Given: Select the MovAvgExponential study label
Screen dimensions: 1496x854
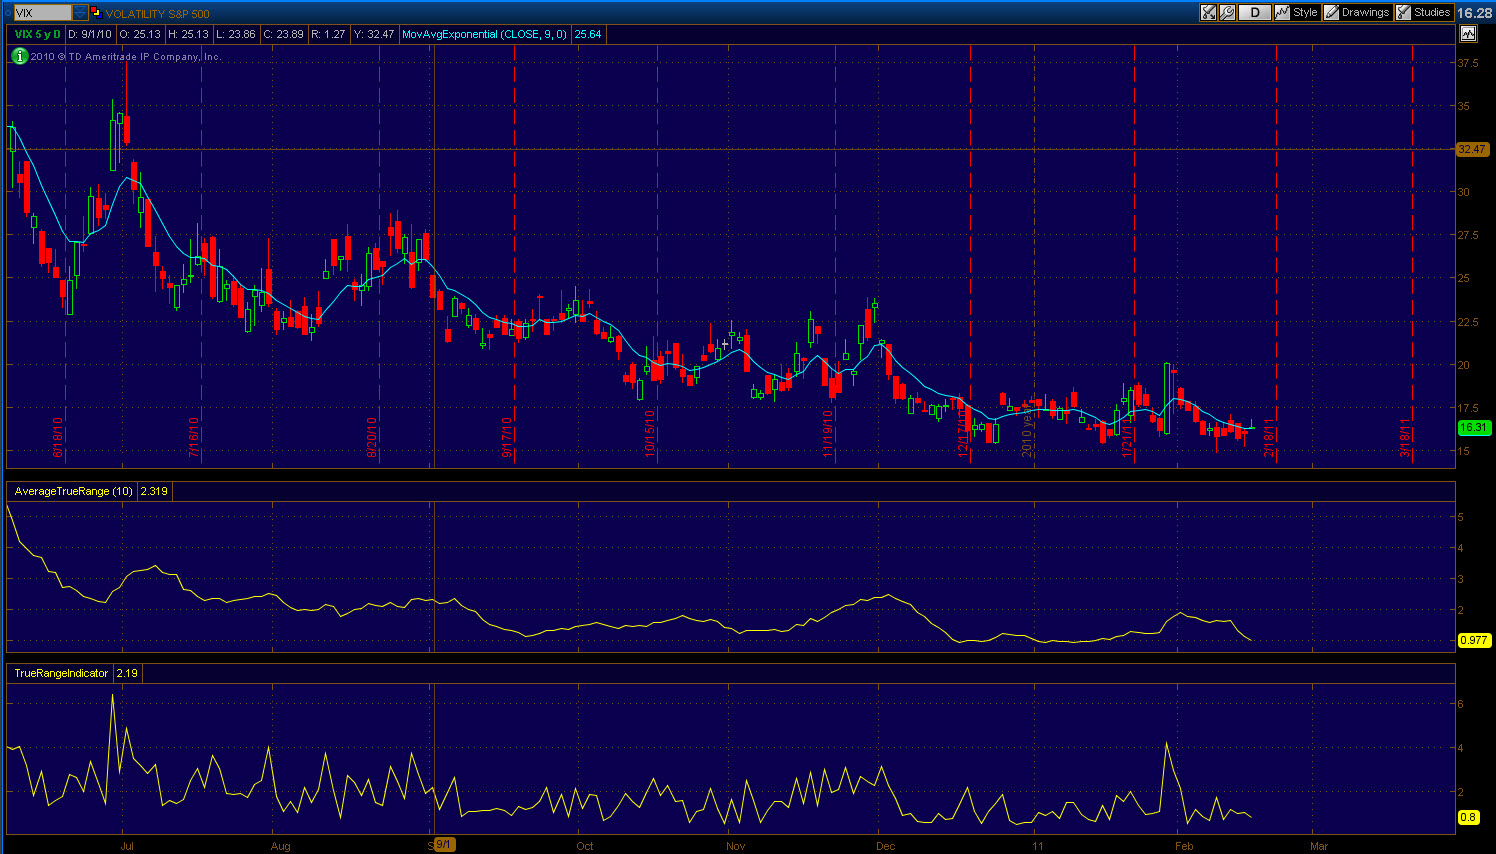Looking at the screenshot, I should (484, 34).
